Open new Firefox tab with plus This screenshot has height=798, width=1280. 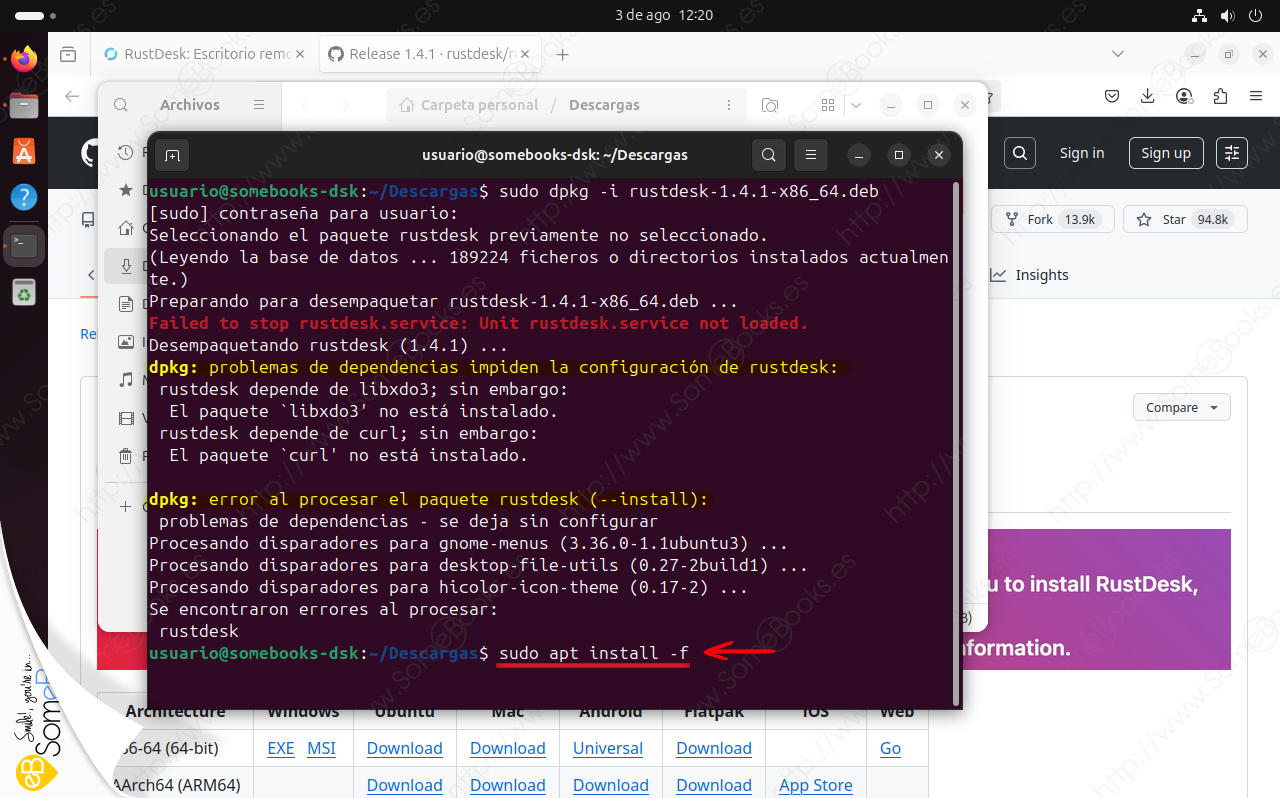tap(563, 54)
